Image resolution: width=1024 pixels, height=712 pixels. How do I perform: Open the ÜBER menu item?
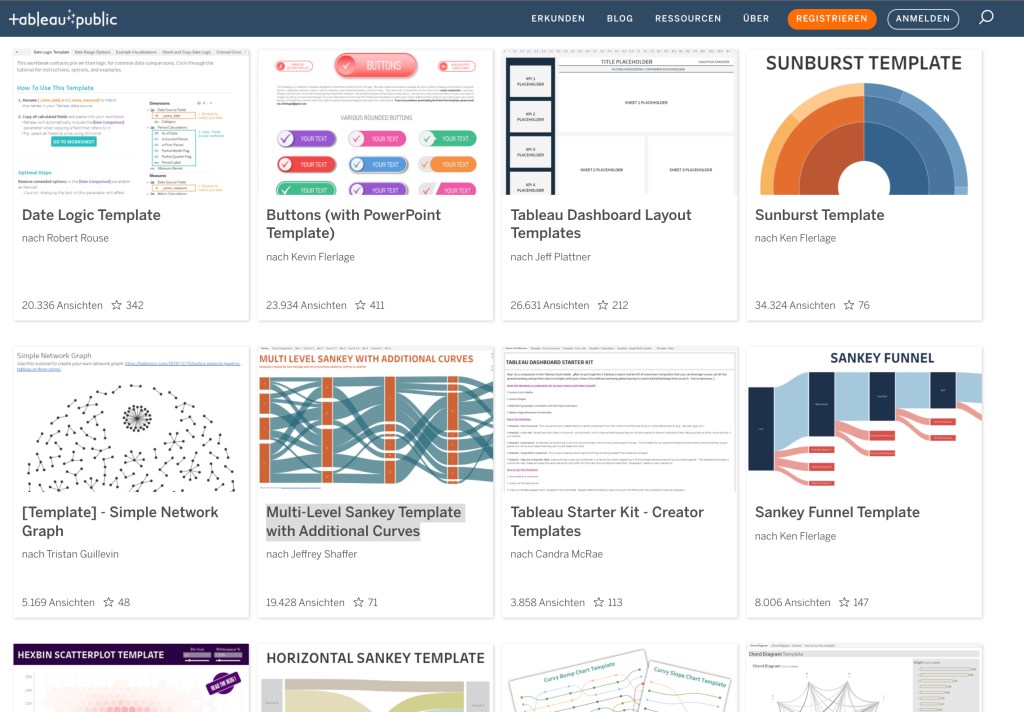pos(756,18)
